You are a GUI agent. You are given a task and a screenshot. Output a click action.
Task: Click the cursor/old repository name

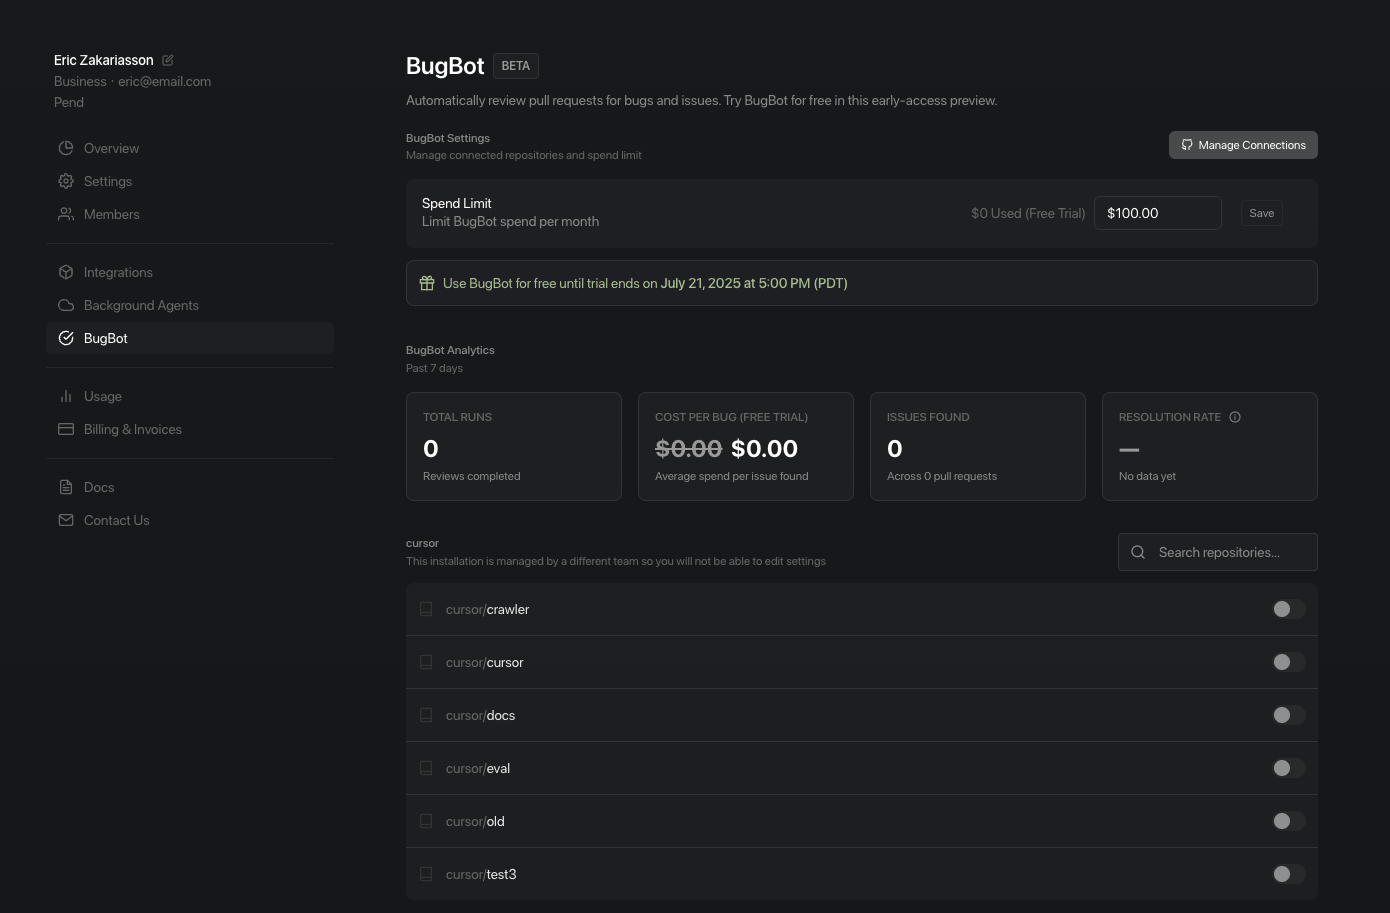coord(475,821)
